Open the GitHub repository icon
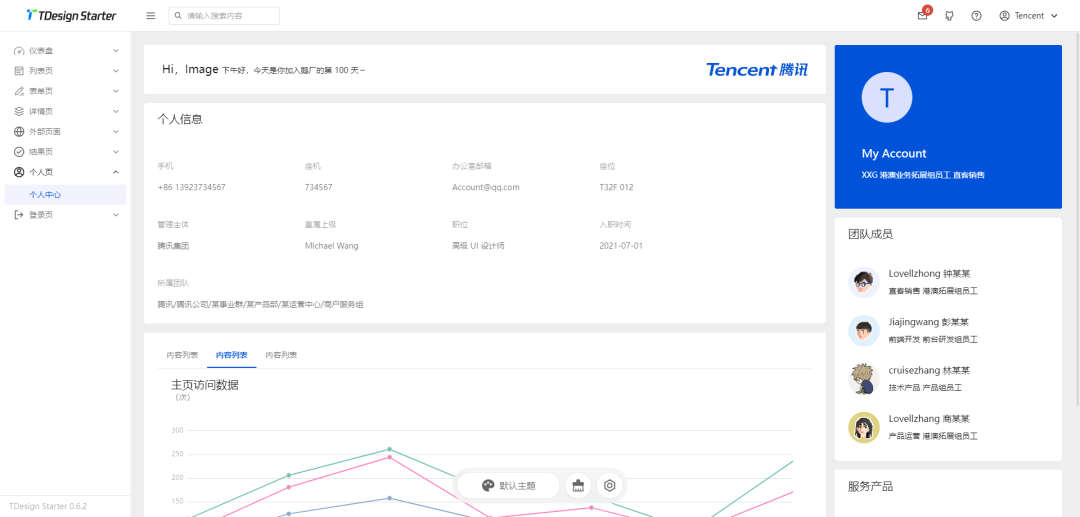 click(x=949, y=16)
